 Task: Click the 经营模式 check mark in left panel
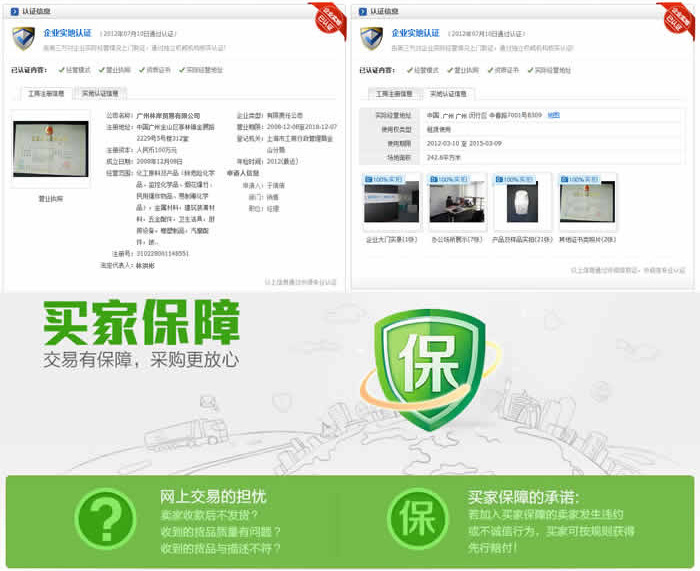[62, 70]
